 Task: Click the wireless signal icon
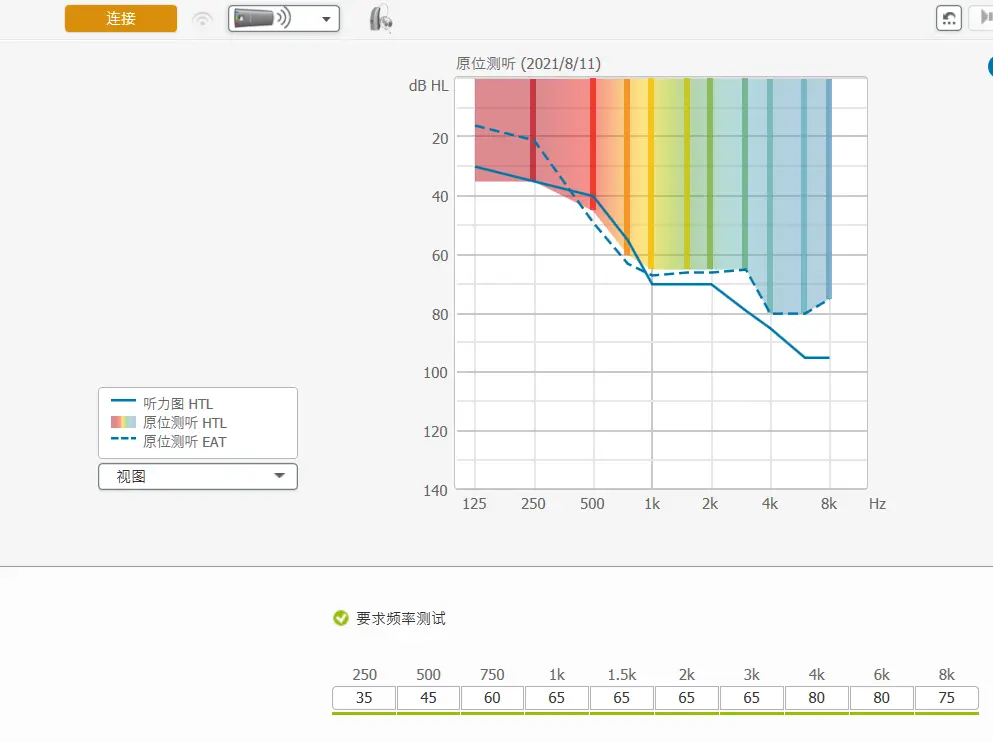[x=203, y=19]
